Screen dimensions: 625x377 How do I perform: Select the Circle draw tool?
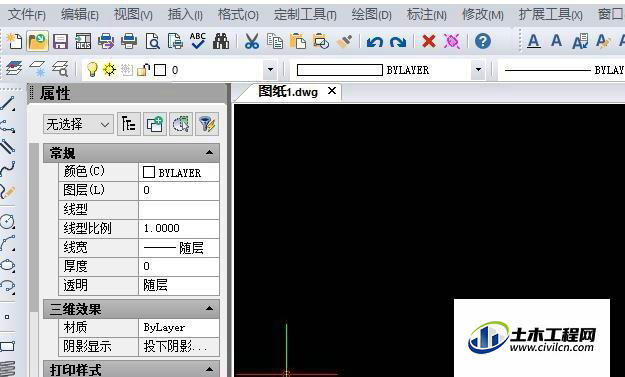[x=8, y=221]
